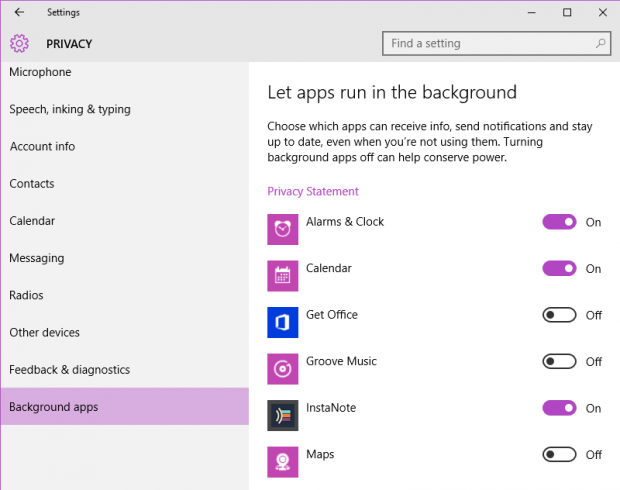
Task: Click the search magnifier icon
Action: coord(600,44)
